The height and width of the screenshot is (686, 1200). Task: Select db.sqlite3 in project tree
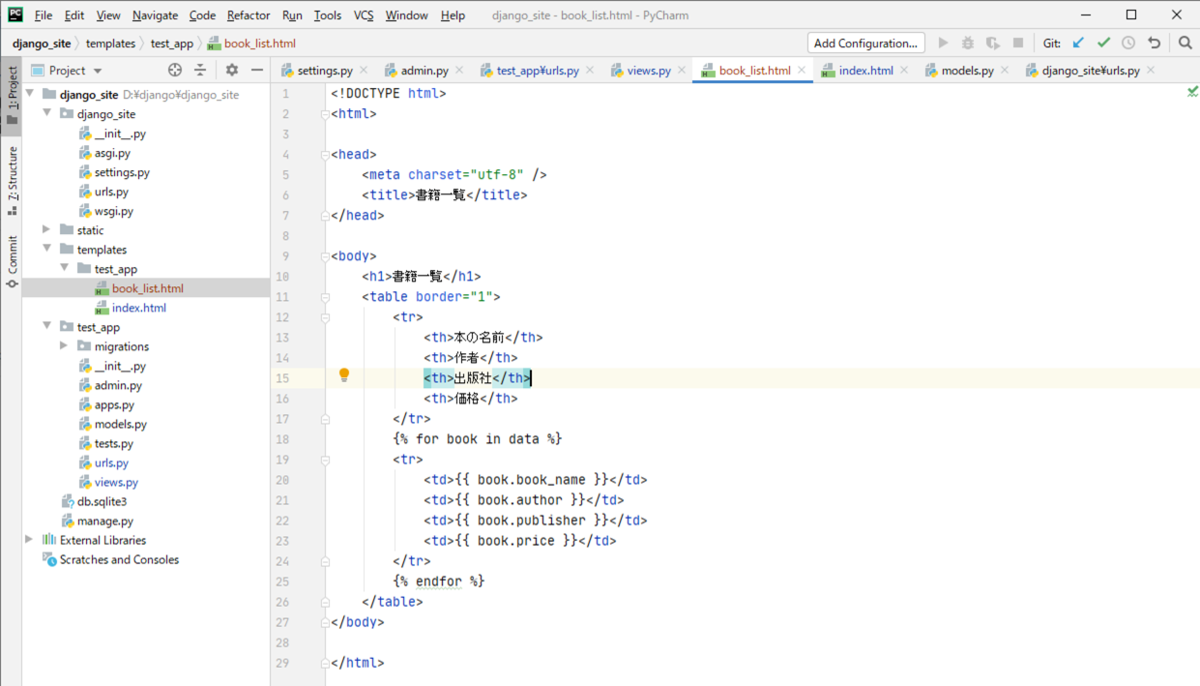point(102,501)
